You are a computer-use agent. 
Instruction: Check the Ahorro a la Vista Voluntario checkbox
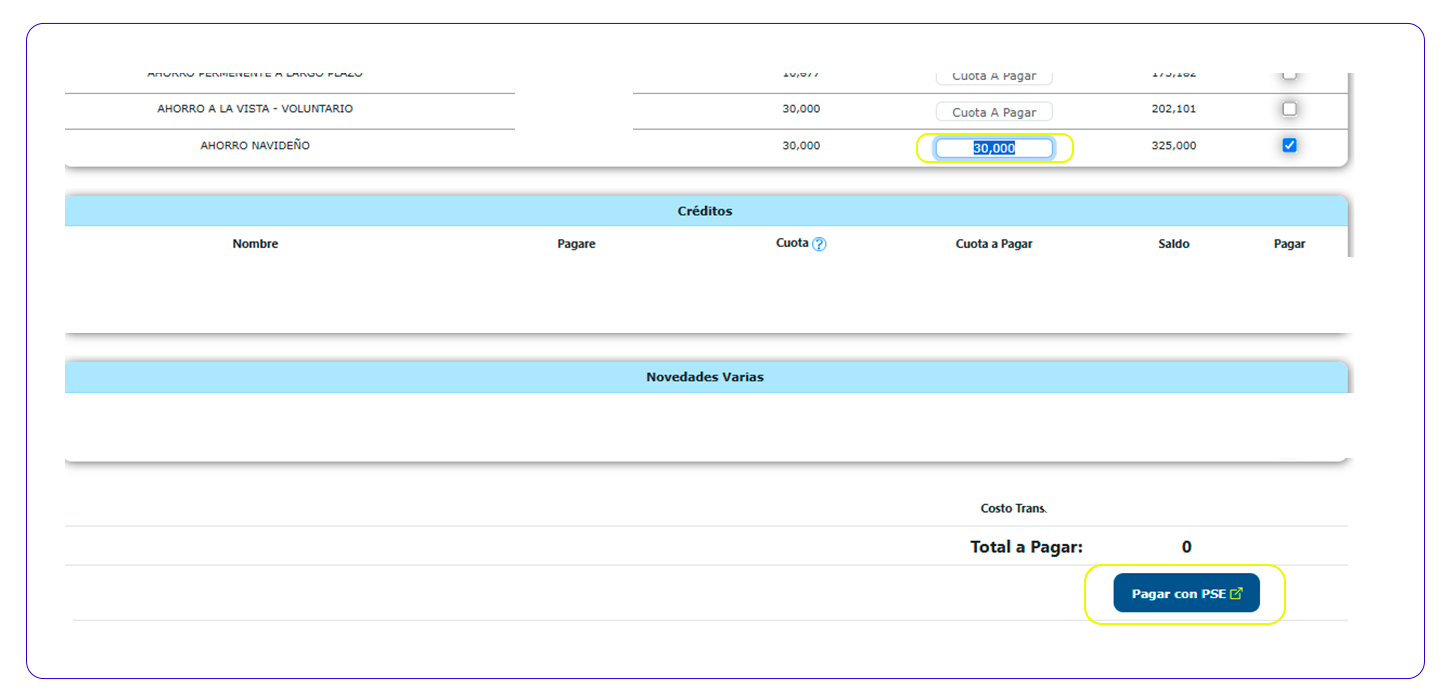click(x=1289, y=109)
